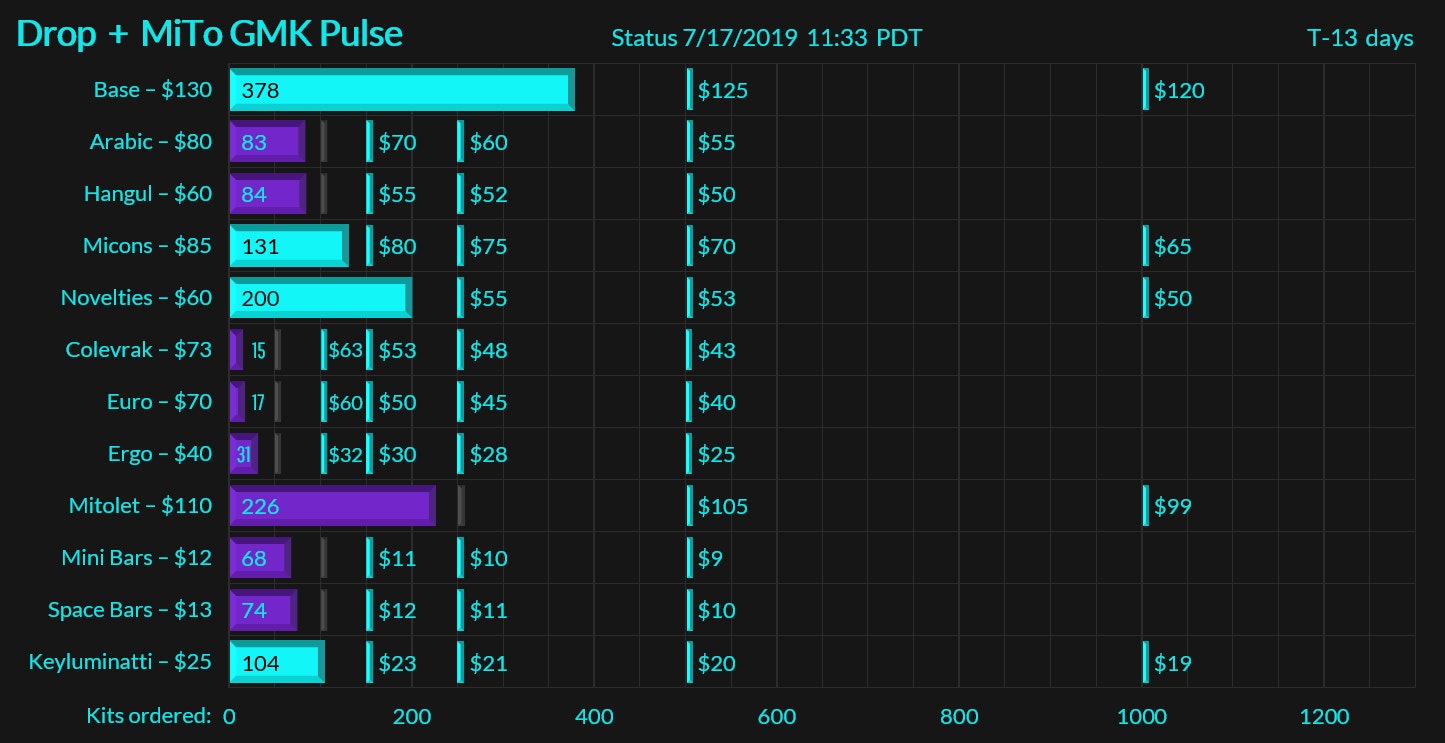Click the T-13 days countdown label
This screenshot has height=743, width=1445.
tap(1360, 38)
